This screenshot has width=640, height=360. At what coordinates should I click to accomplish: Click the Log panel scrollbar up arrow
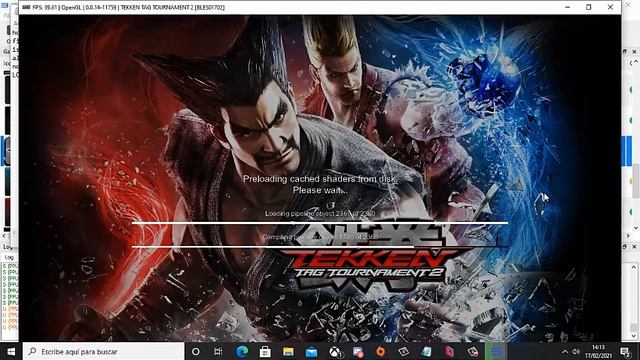(x=634, y=267)
